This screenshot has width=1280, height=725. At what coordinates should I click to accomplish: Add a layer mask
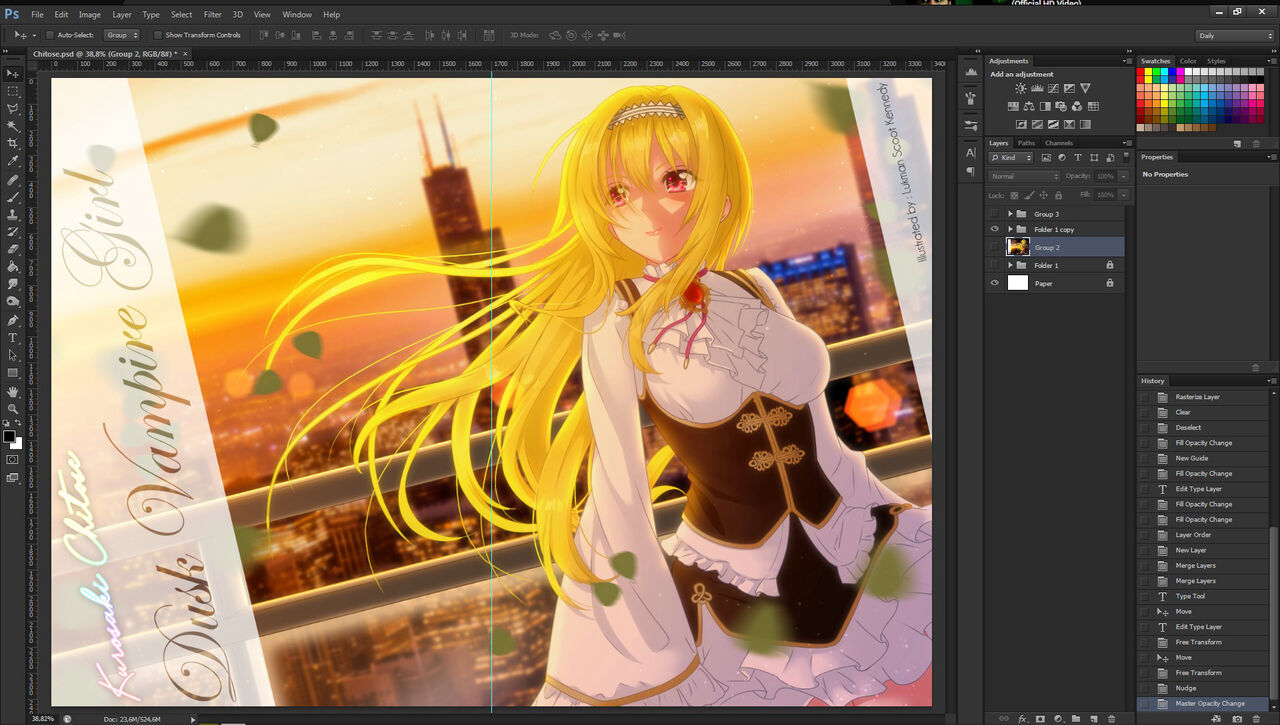click(x=1040, y=719)
